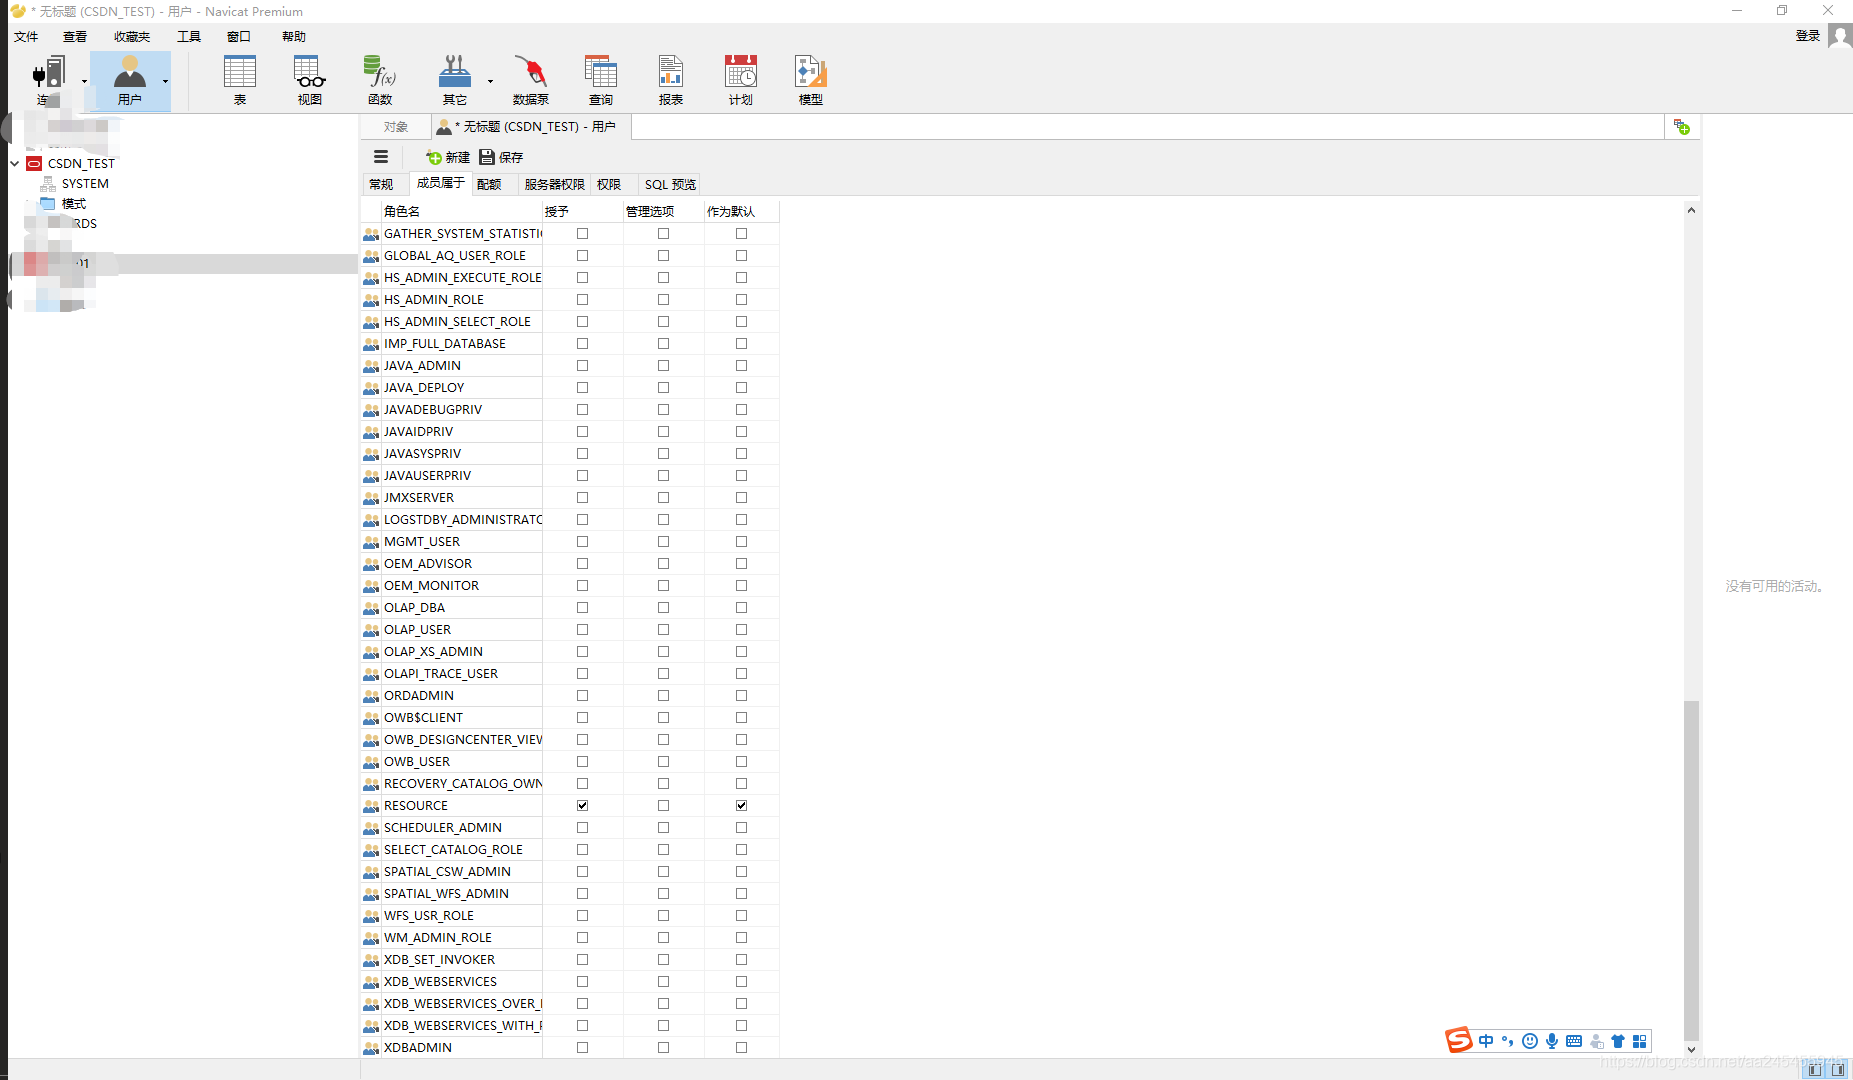
Task: Click the role icon beside JAVA_ADMIN
Action: point(371,366)
